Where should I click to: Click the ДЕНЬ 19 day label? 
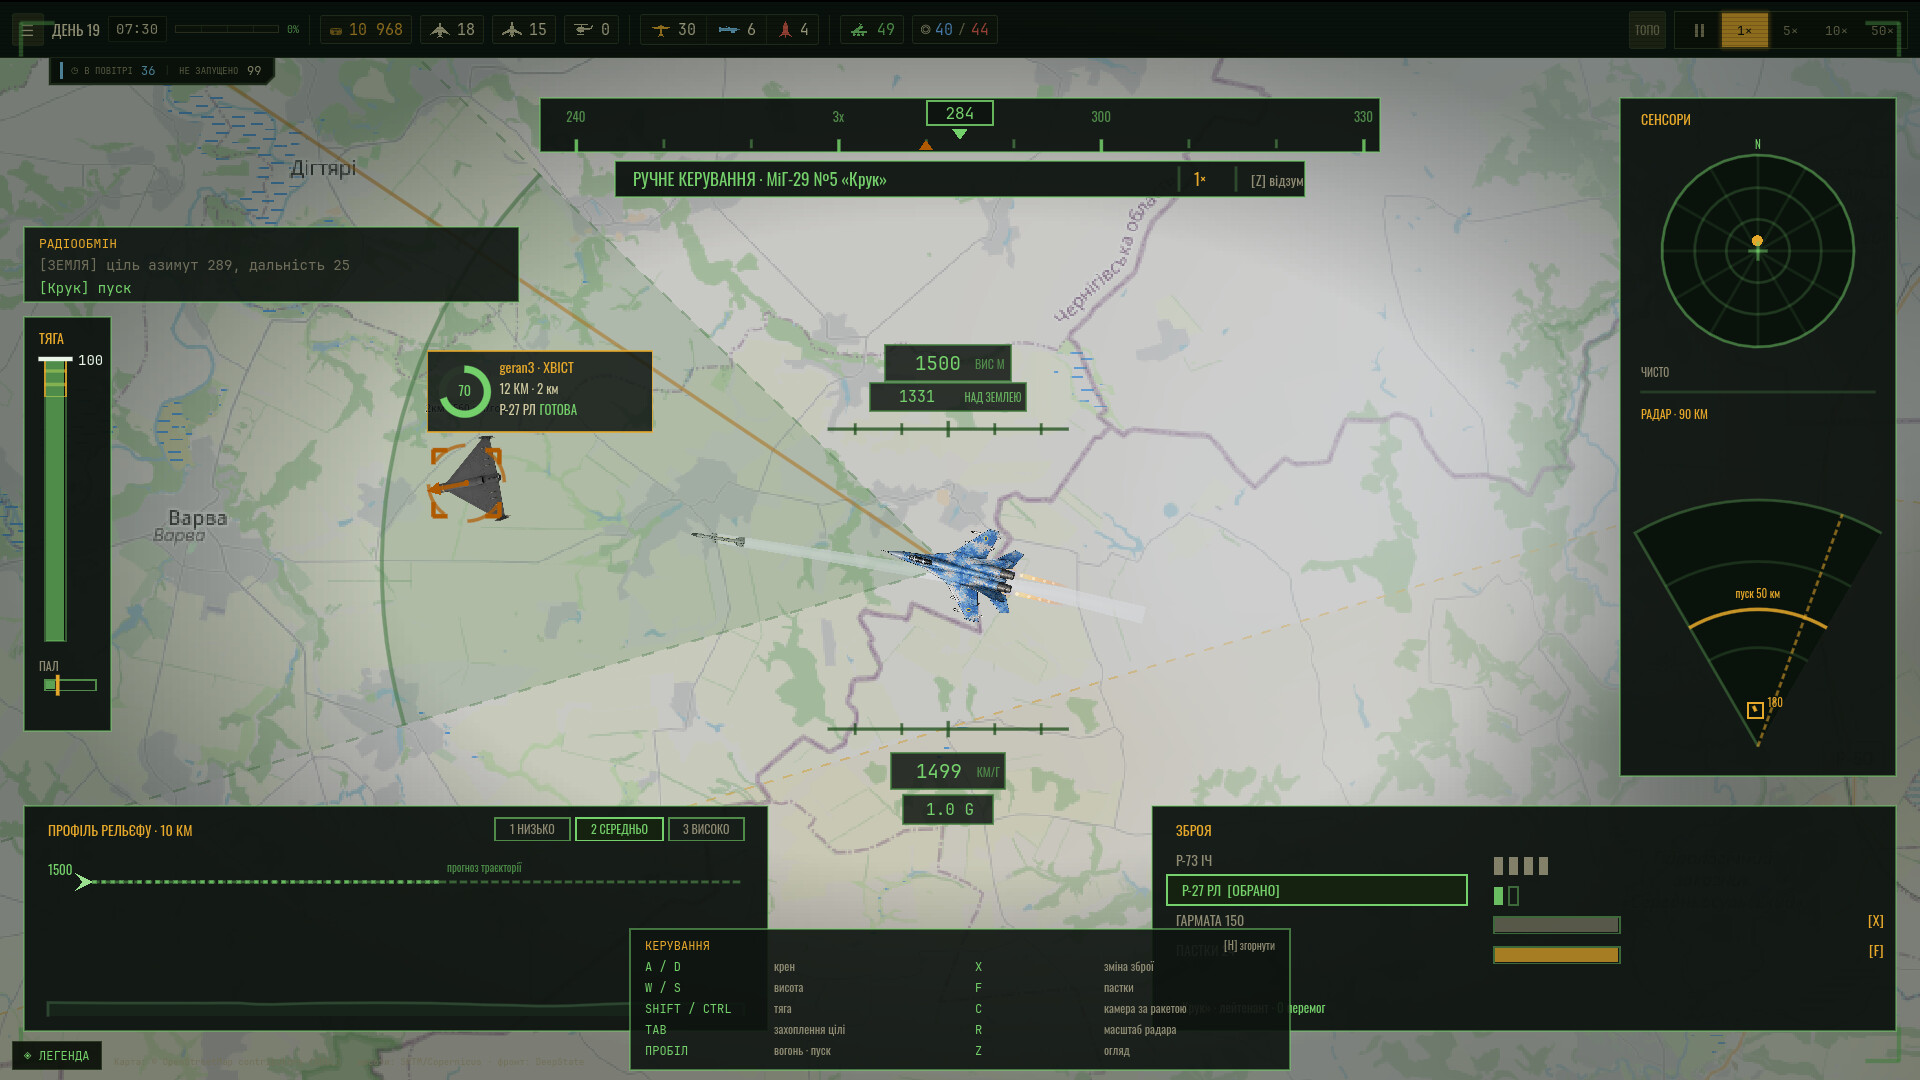pos(76,31)
